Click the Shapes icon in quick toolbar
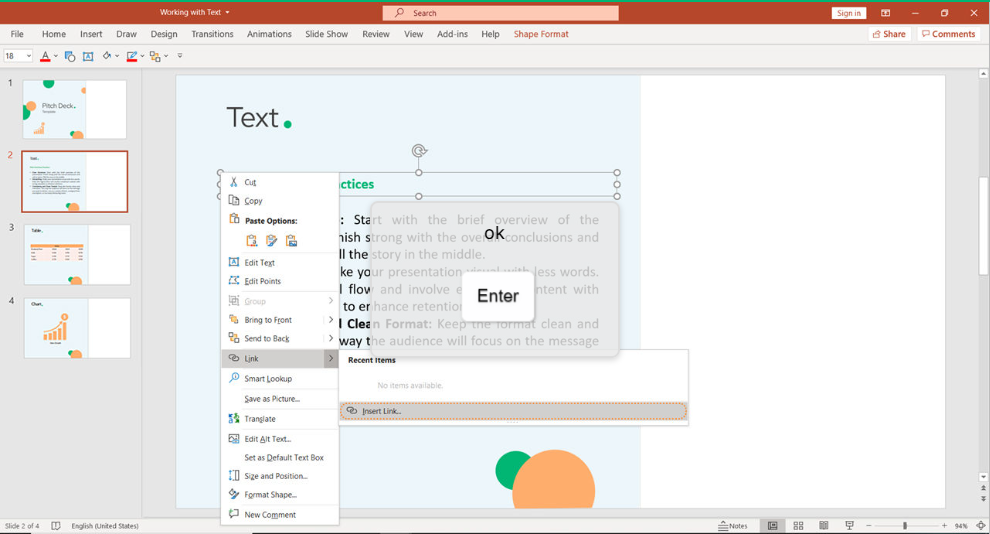 click(69, 56)
